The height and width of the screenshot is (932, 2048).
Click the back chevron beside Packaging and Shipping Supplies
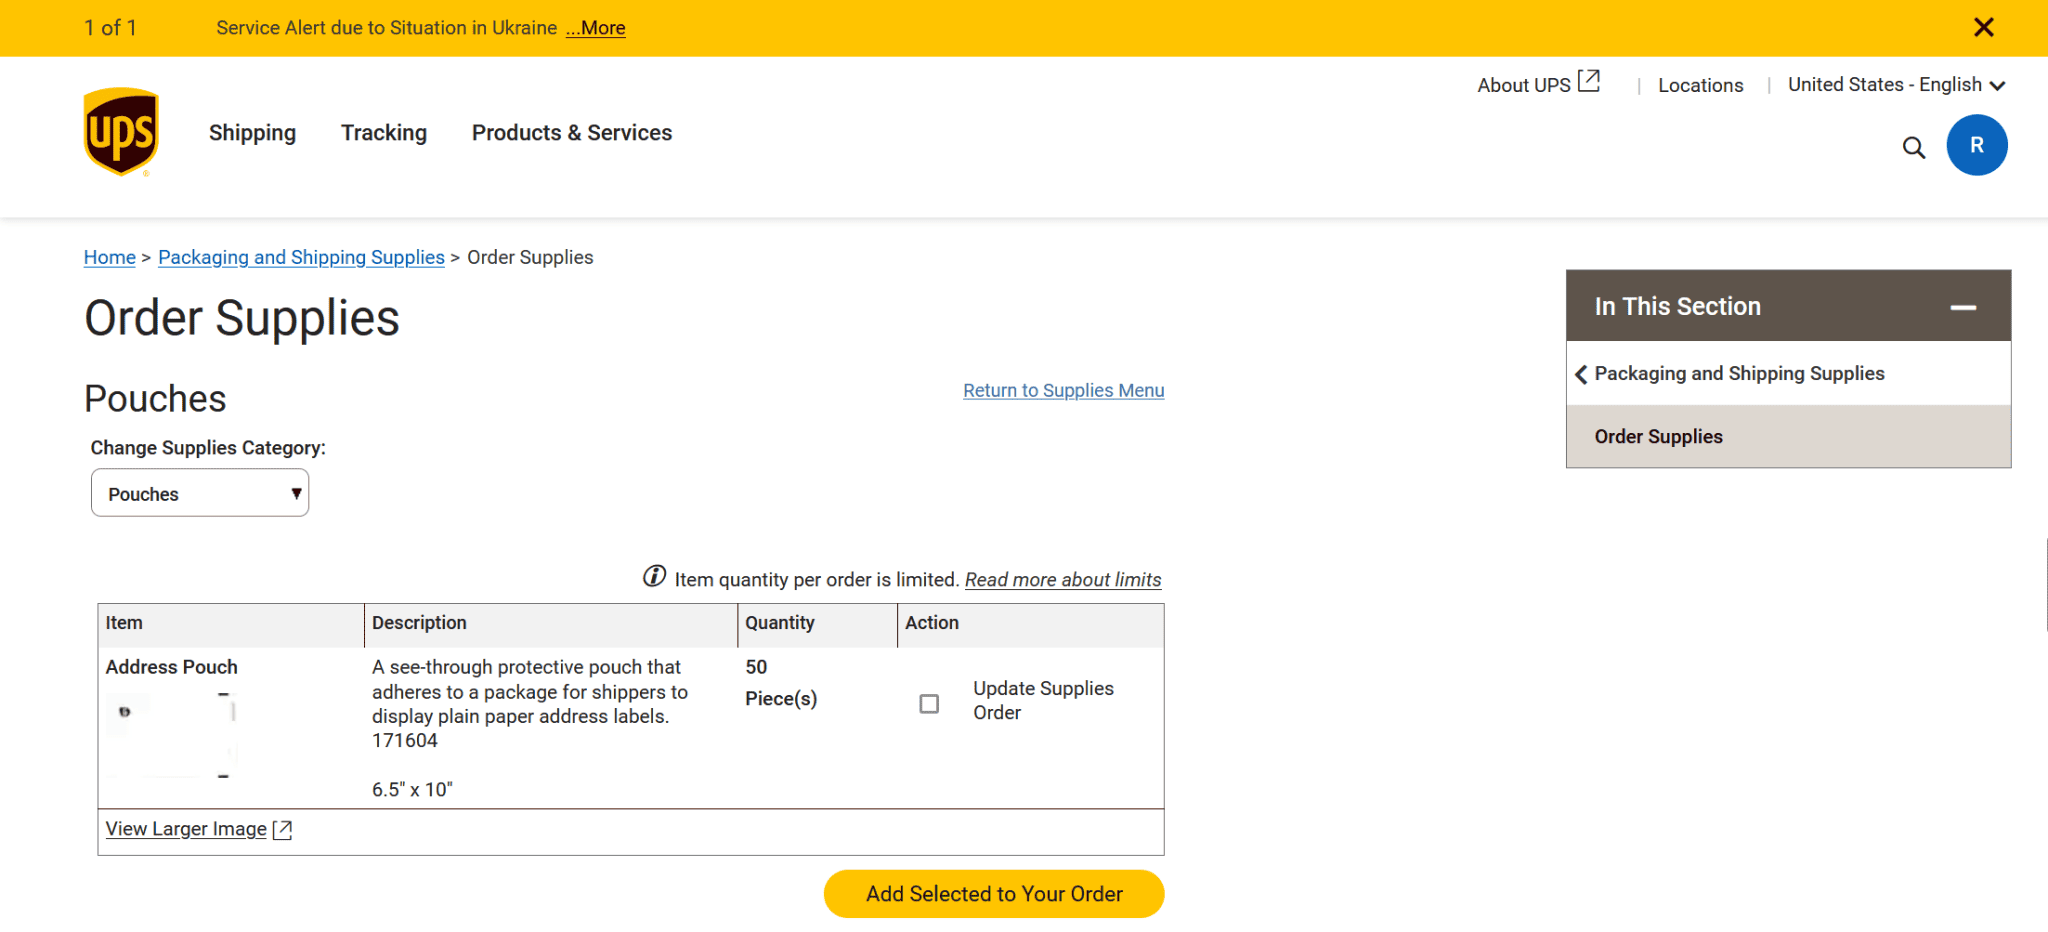1581,373
